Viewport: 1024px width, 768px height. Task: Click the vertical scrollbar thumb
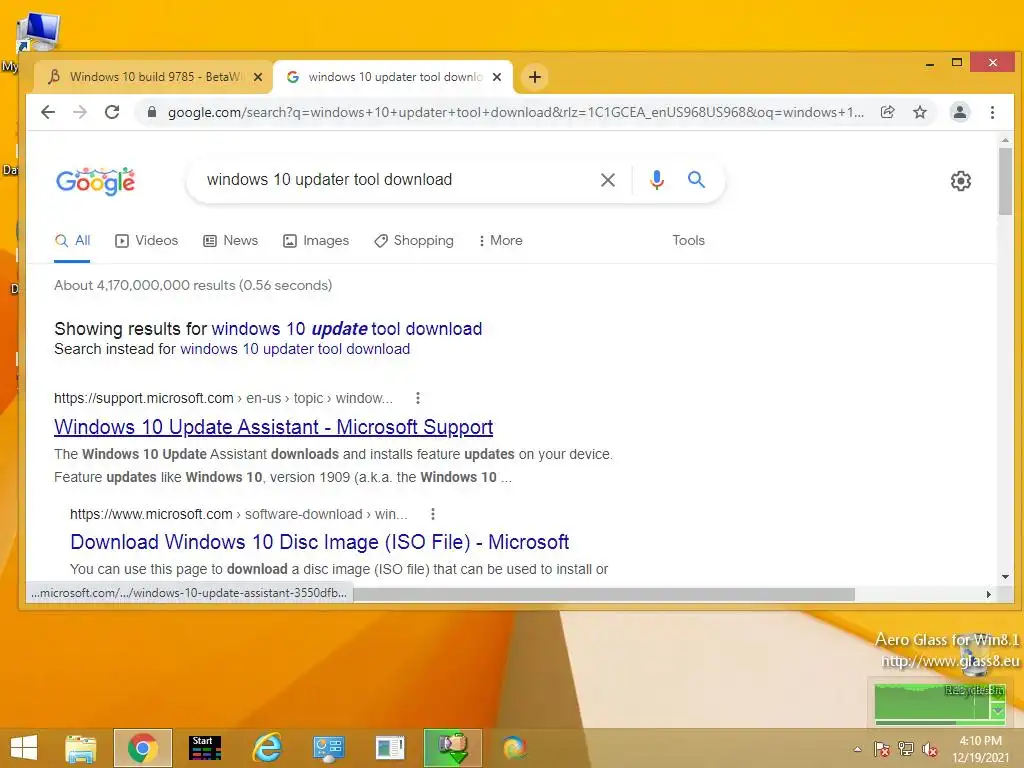pyautogui.click(x=1005, y=182)
